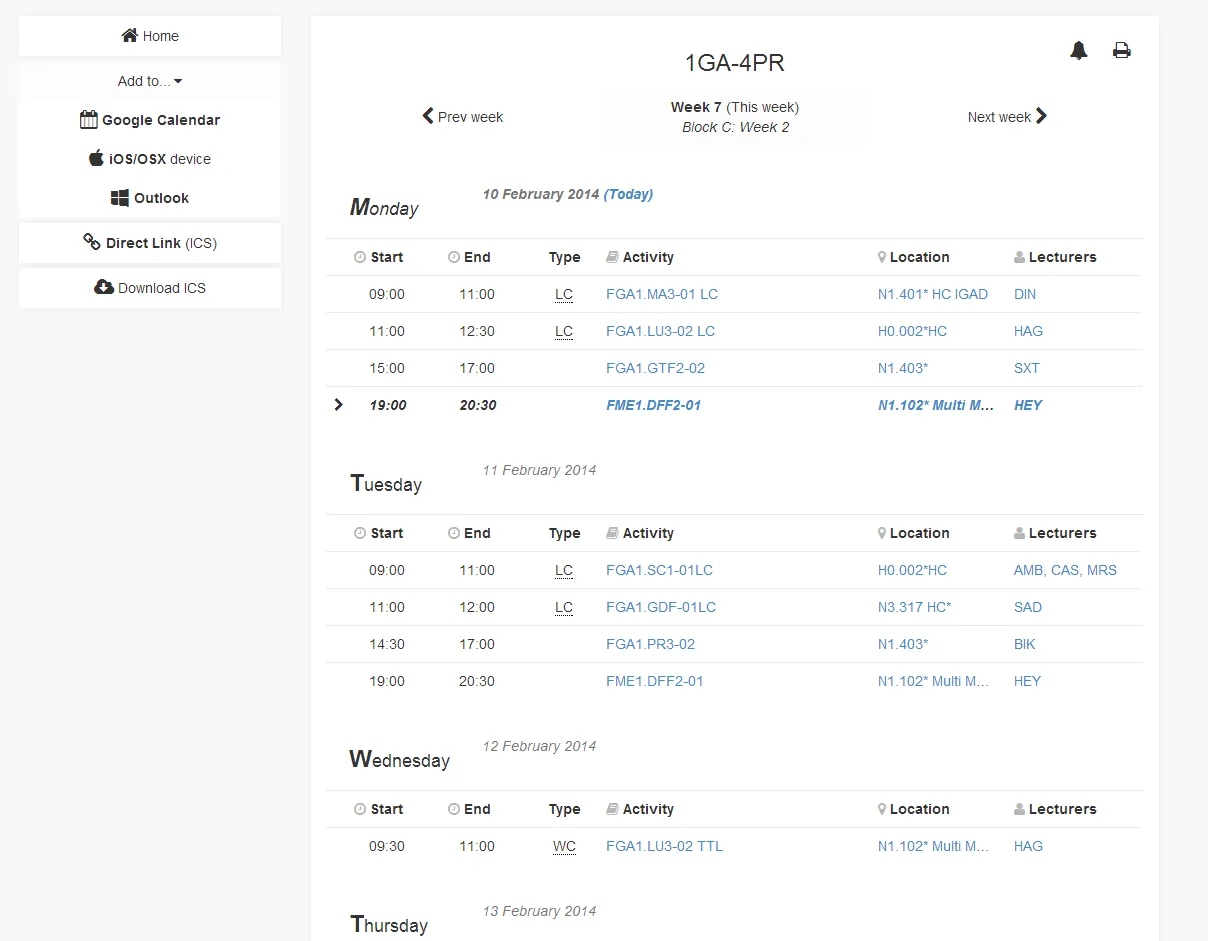Open location N3.317 HC*
1208x941 pixels.
914,607
